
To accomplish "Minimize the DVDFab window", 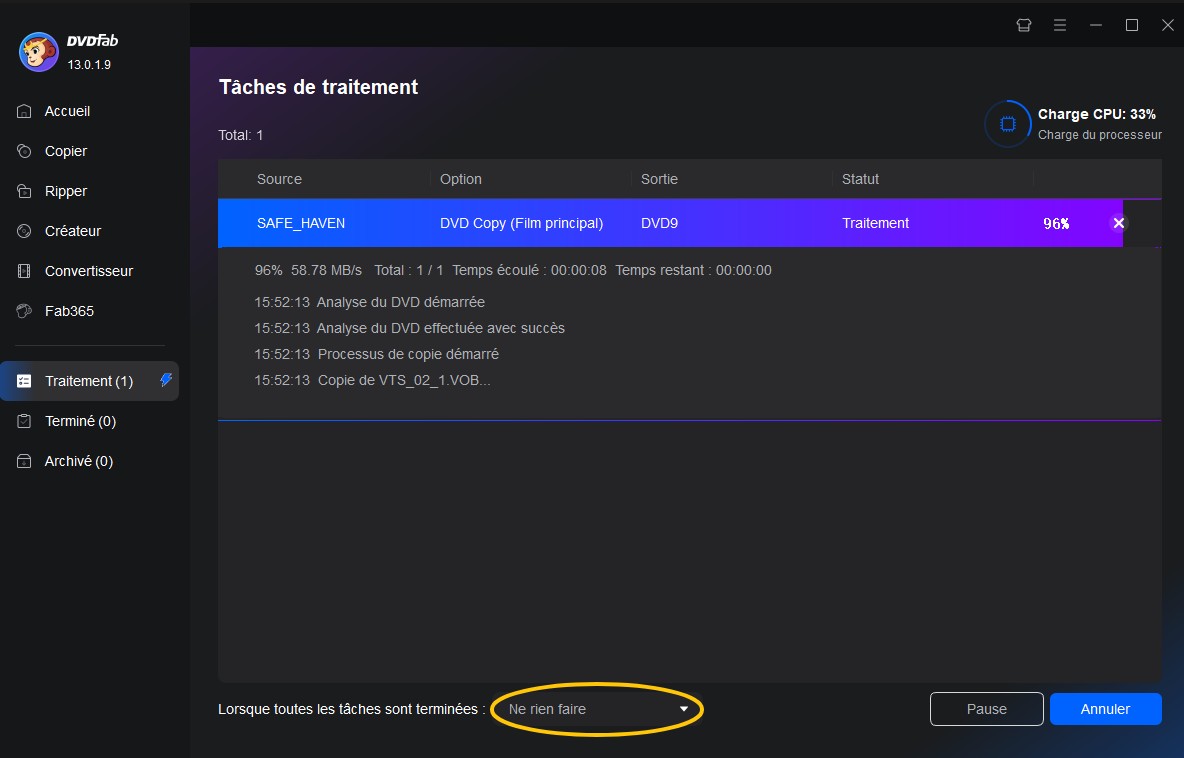I will point(1096,25).
